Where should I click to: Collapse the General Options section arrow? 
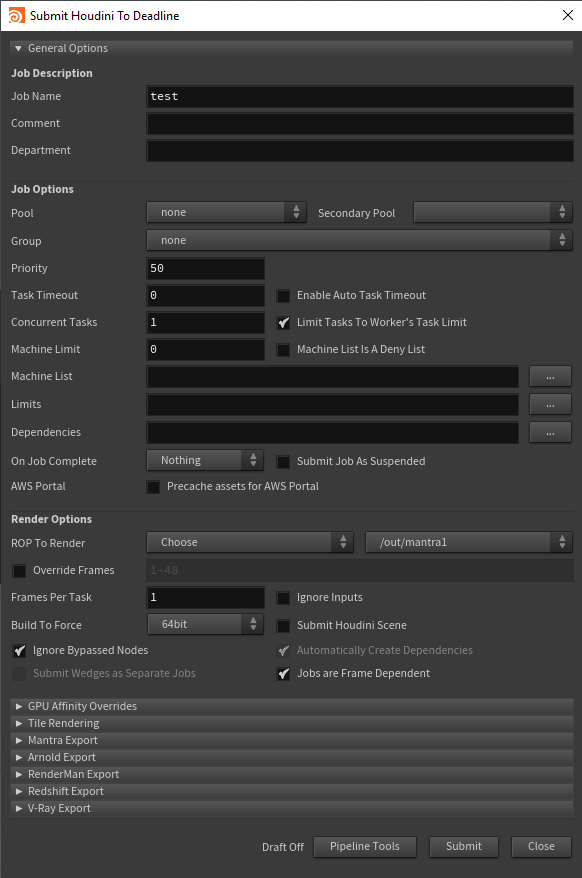pyautogui.click(x=18, y=48)
